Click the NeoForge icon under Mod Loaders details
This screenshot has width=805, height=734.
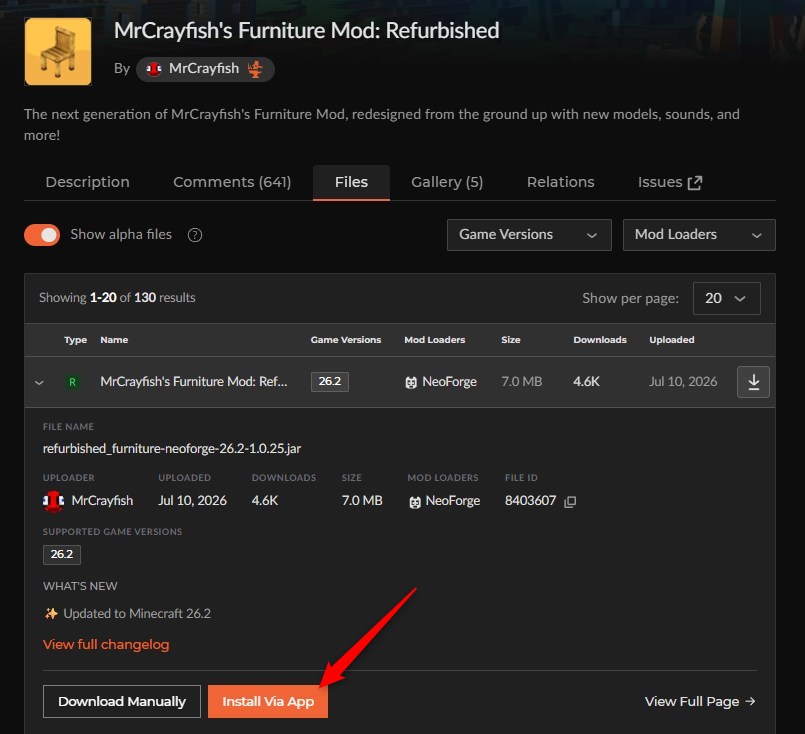(415, 501)
